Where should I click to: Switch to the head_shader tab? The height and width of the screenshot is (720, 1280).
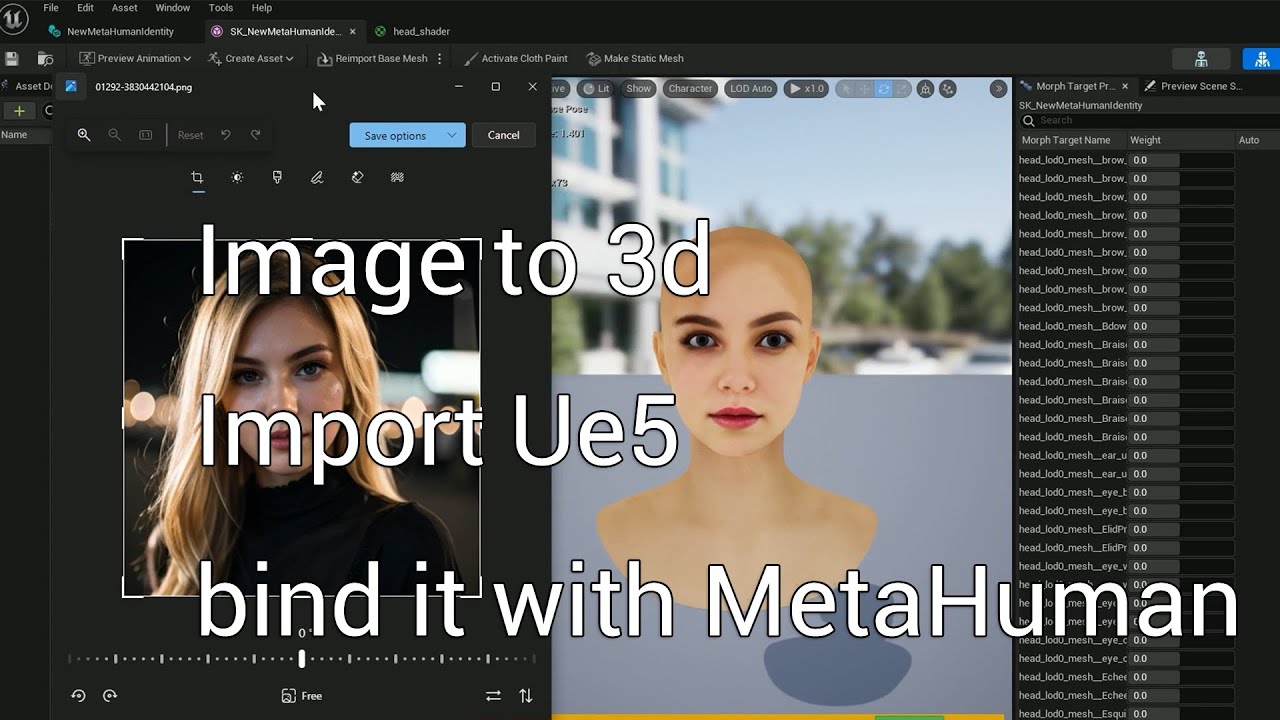[412, 32]
